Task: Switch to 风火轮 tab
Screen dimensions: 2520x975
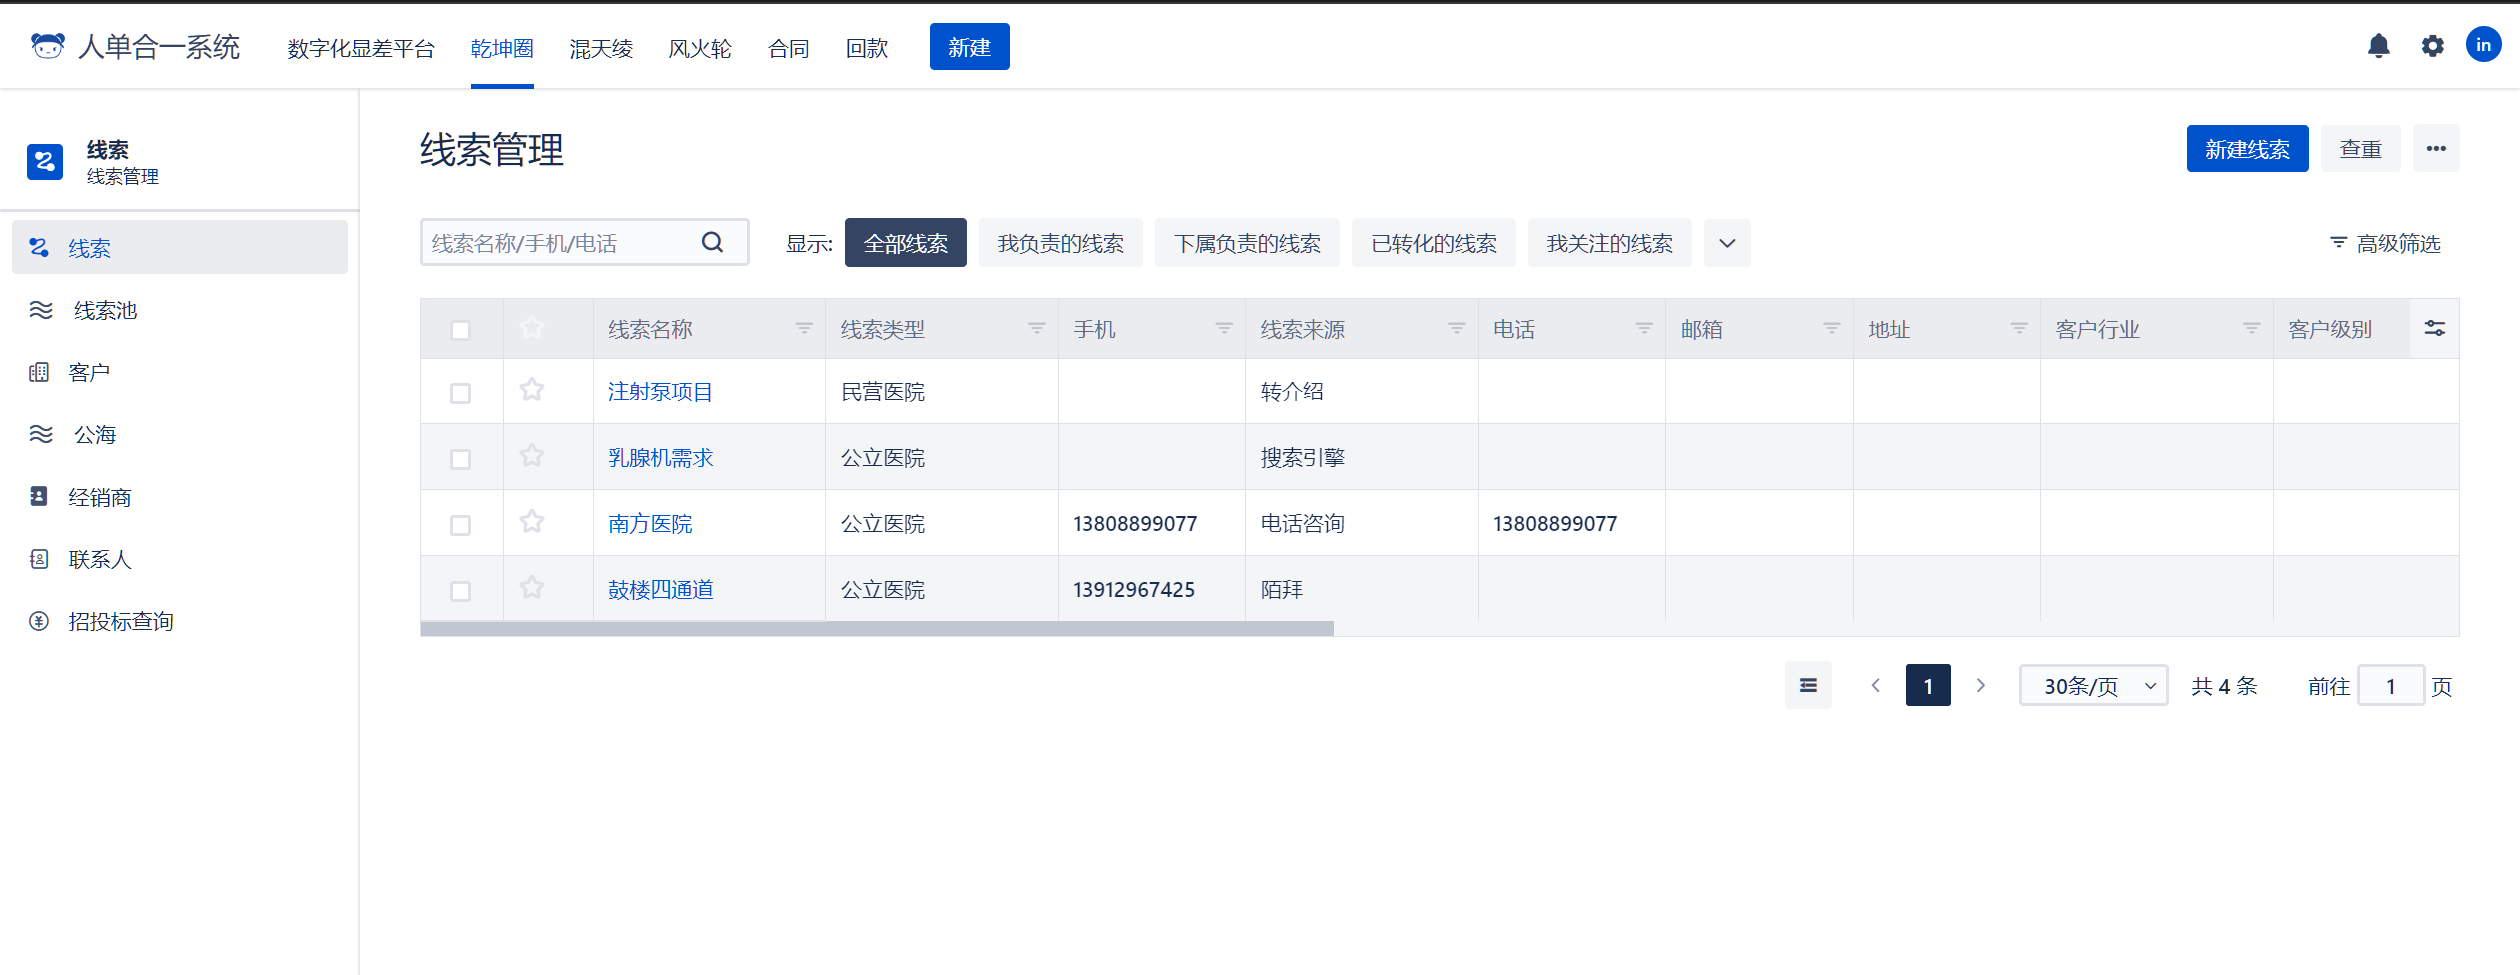Action: click(x=700, y=48)
